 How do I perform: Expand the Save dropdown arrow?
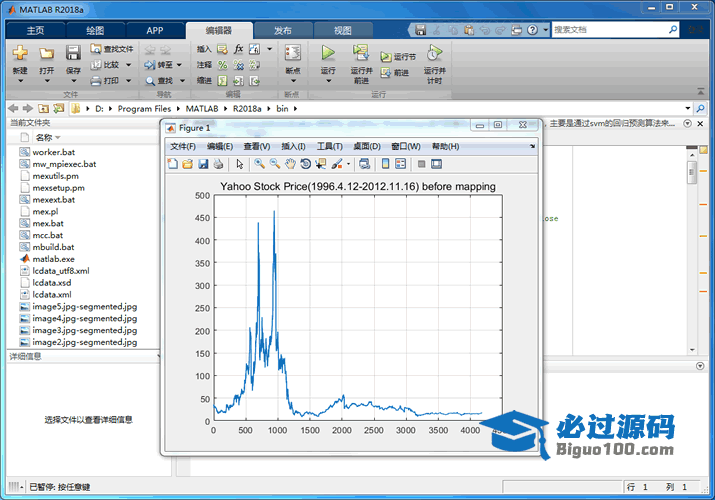tap(73, 81)
